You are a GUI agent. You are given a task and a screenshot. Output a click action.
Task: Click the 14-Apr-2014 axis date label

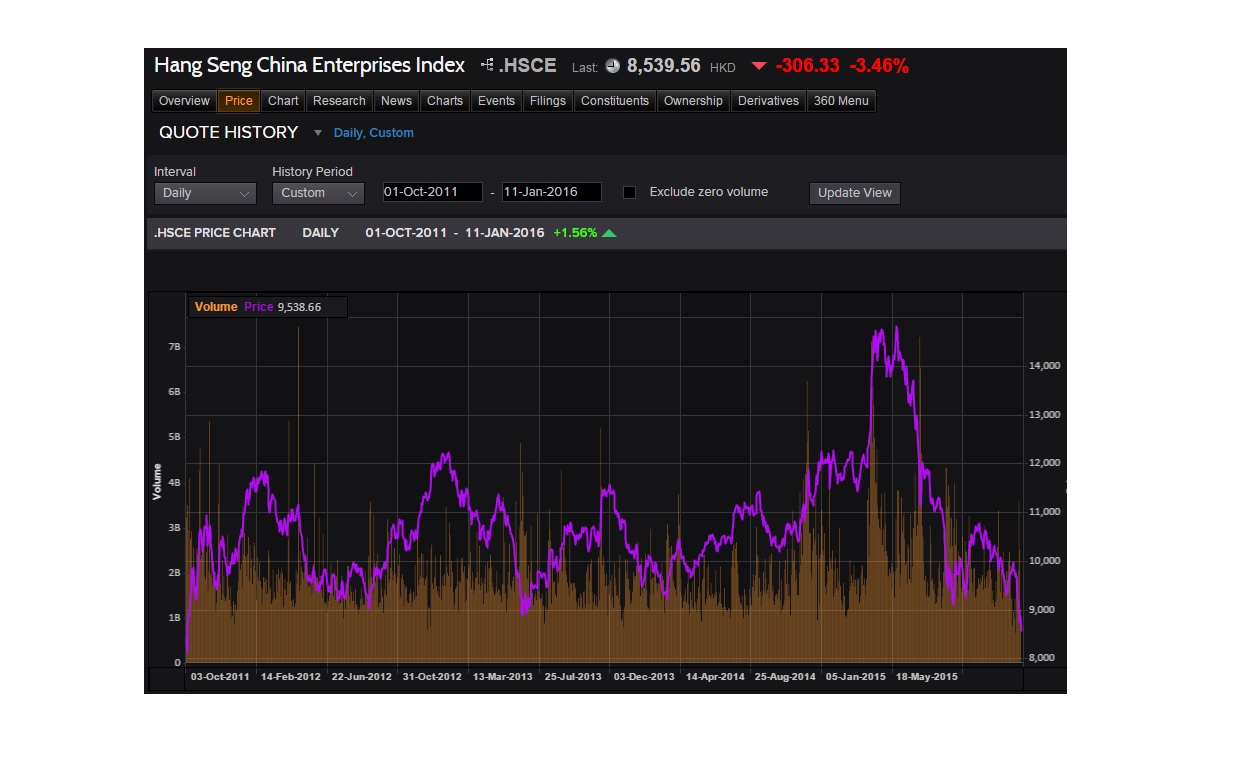[715, 677]
